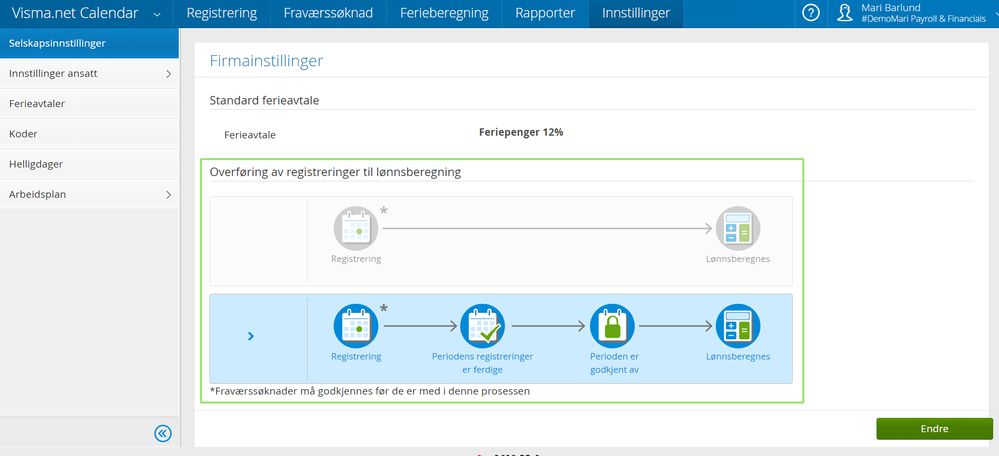Click the Firmainstillinger heading
This screenshot has height=456, width=999.
coord(266,61)
